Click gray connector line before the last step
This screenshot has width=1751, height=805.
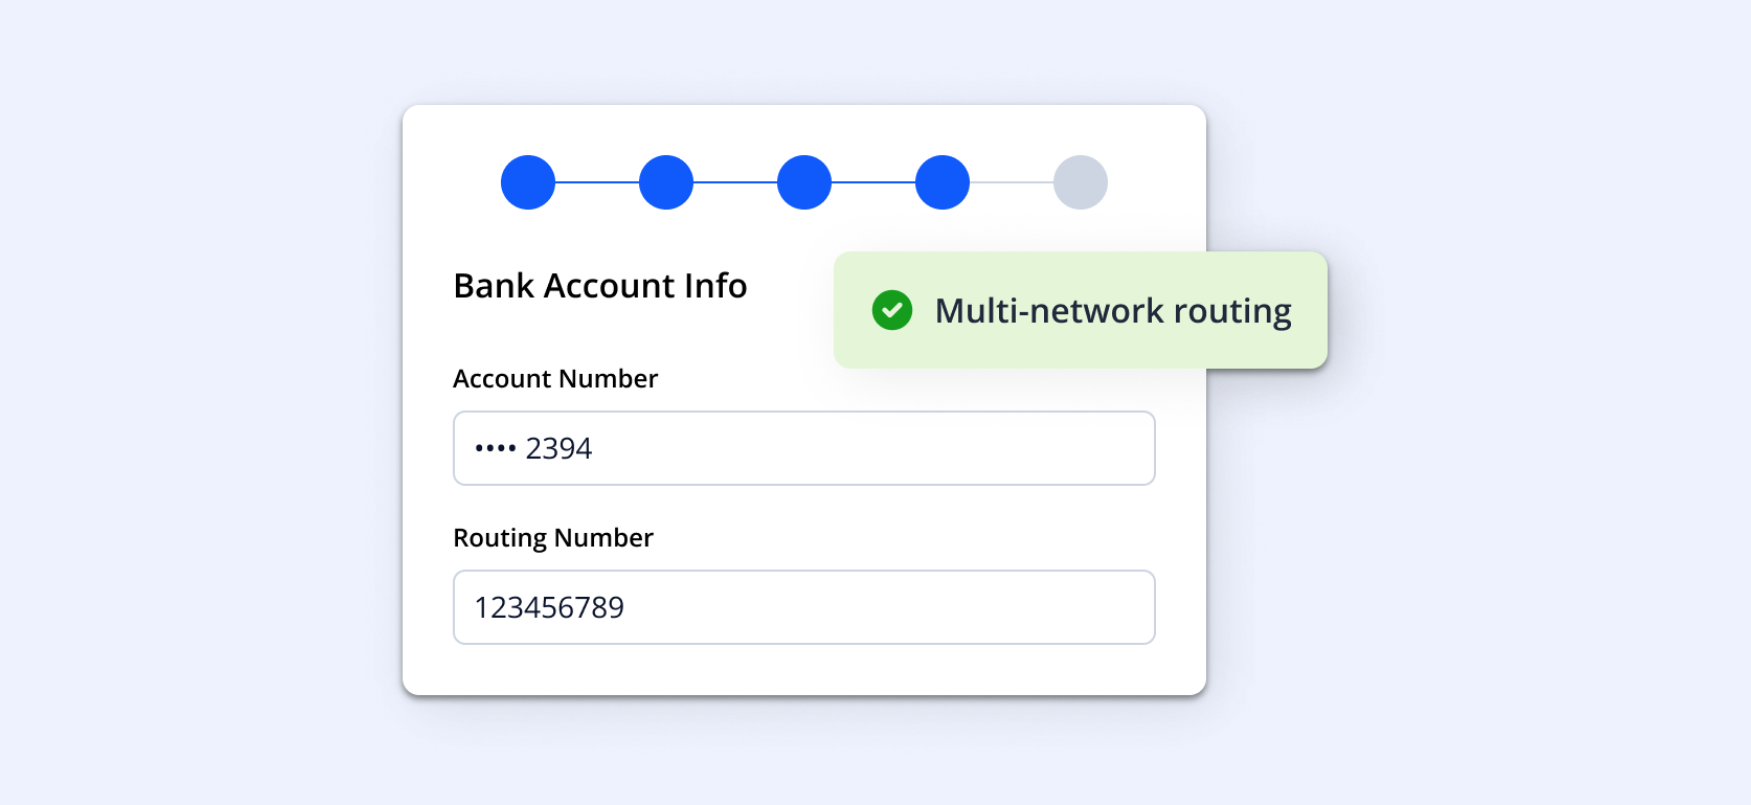pos(1011,182)
